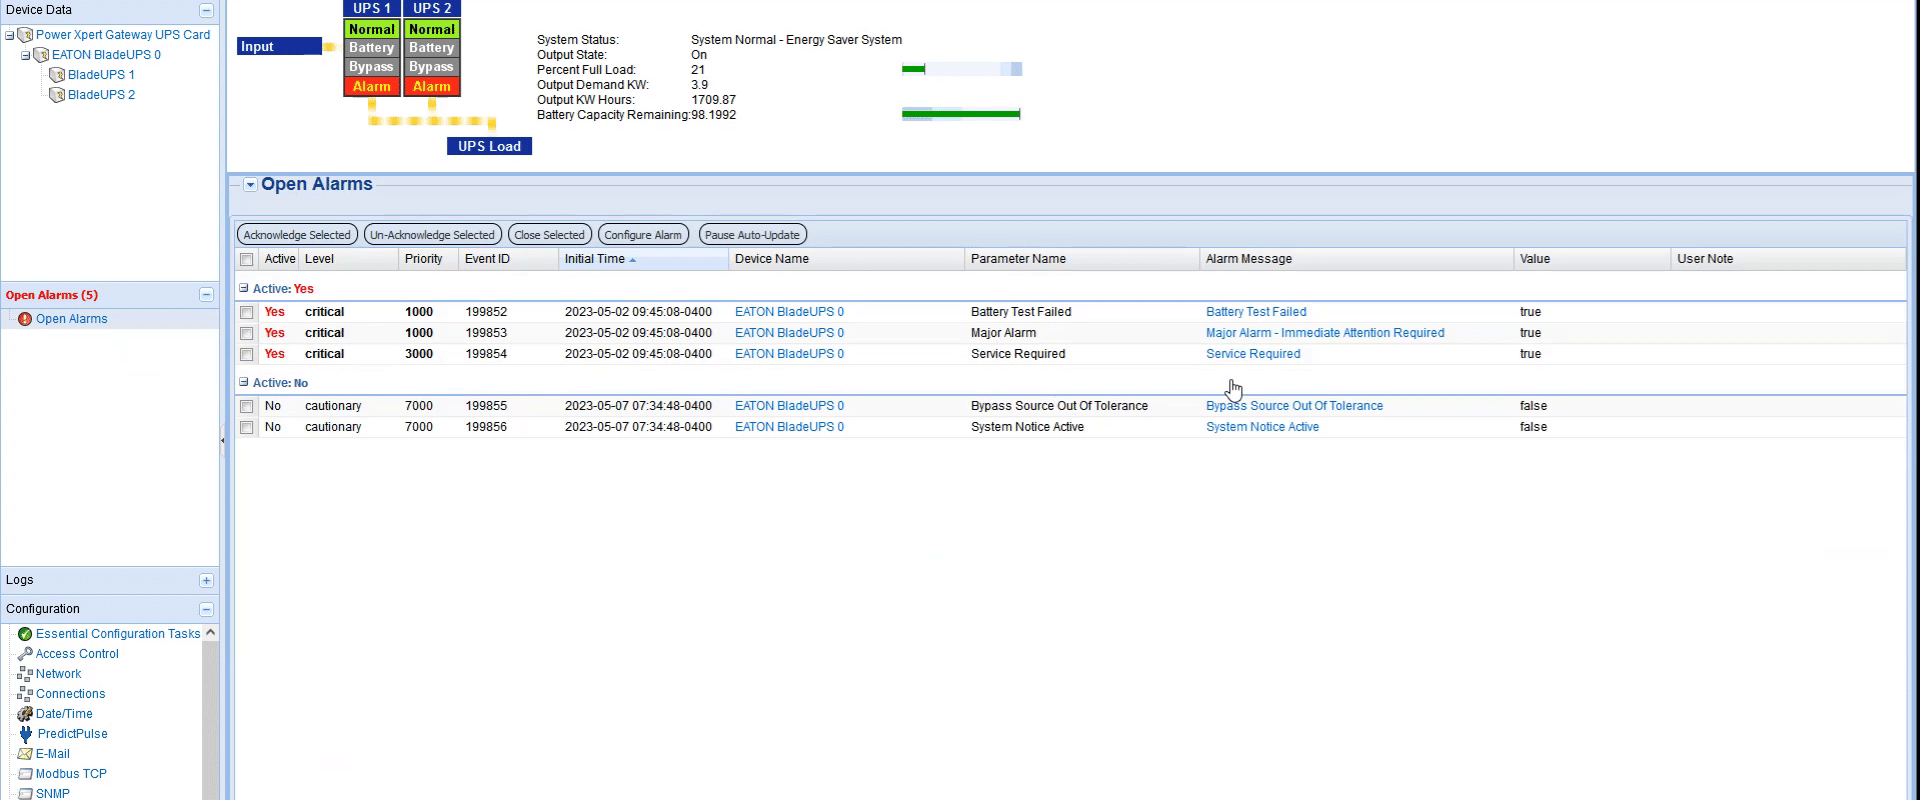Click the UPS 2 Normal status block
The height and width of the screenshot is (800, 1920).
[x=432, y=30]
